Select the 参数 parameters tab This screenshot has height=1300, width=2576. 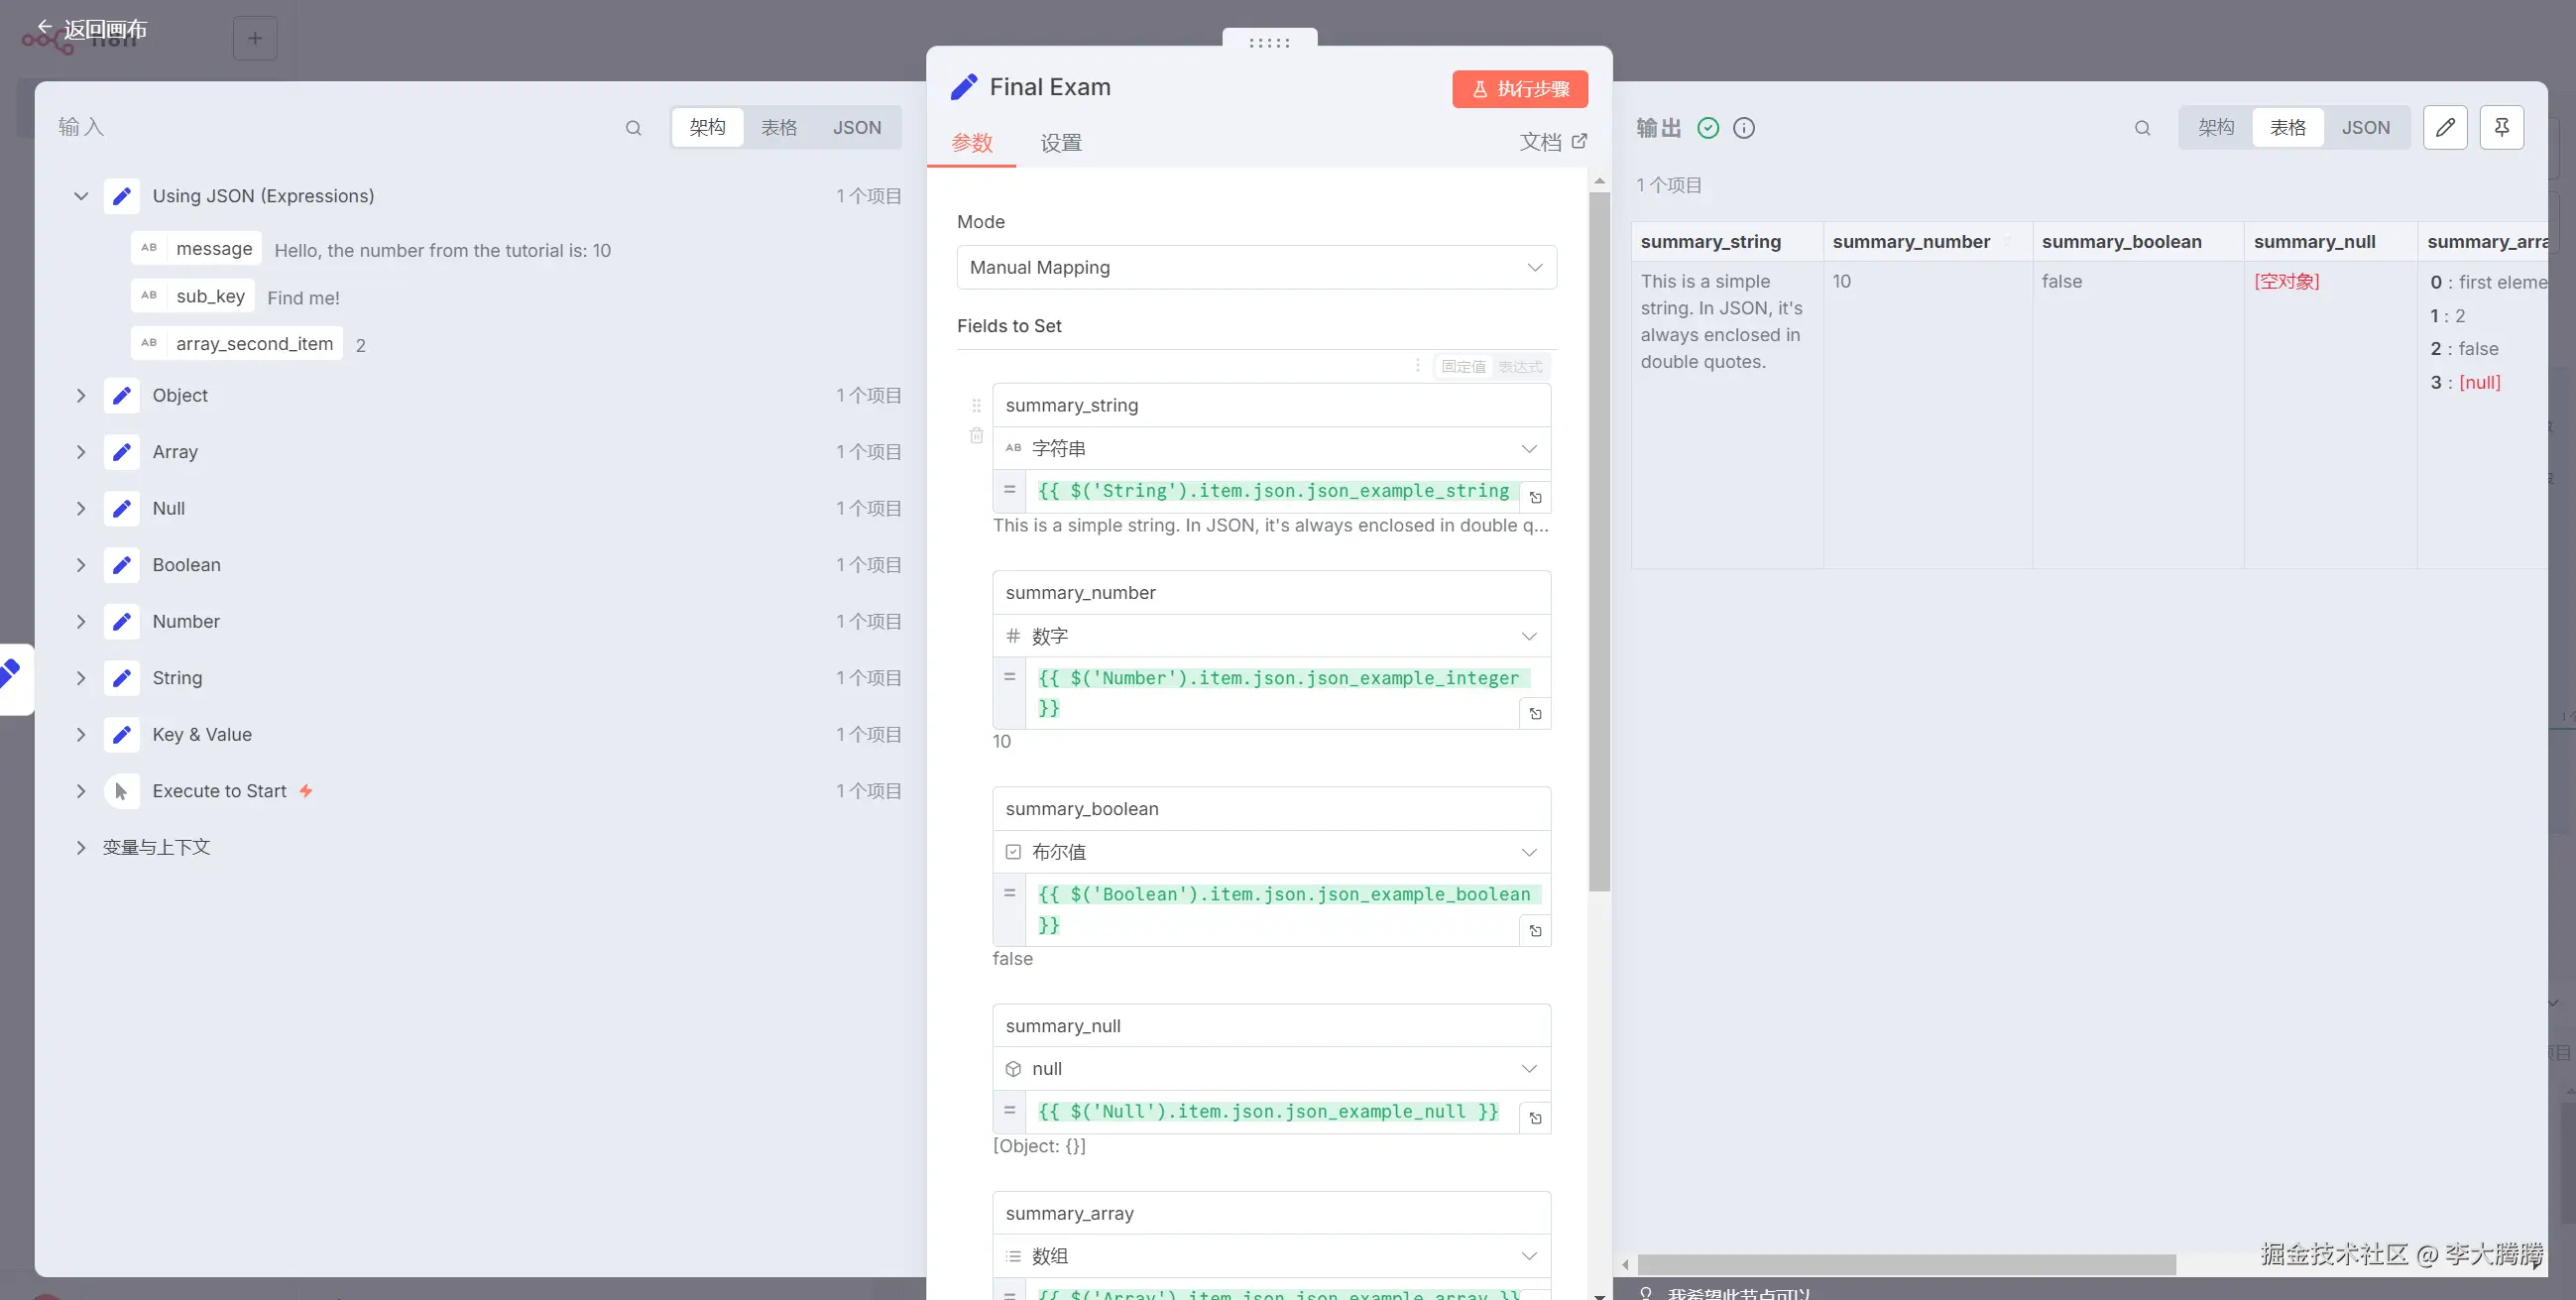(972, 143)
